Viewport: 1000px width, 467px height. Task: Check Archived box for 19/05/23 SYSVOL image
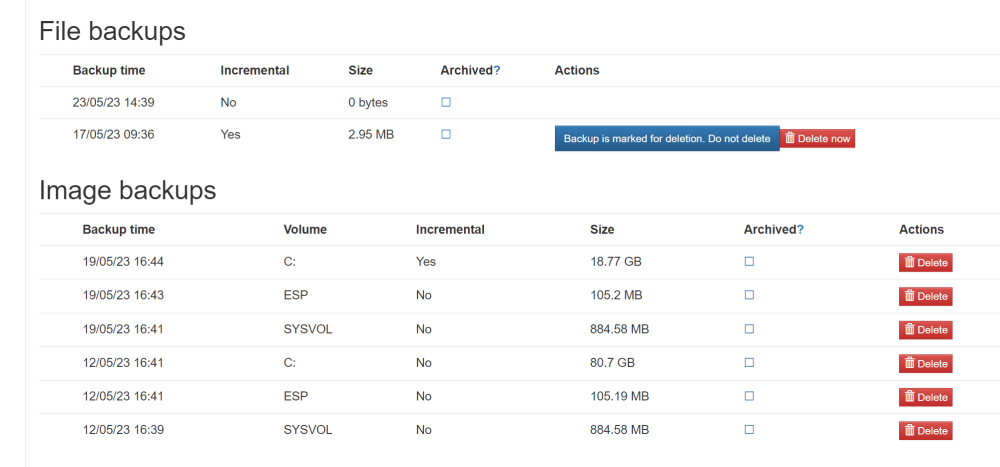click(749, 329)
